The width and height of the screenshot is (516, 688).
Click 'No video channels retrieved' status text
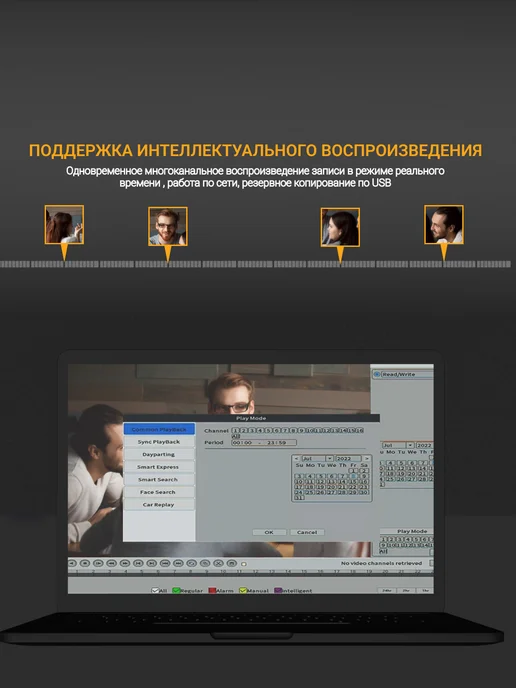(x=381, y=563)
